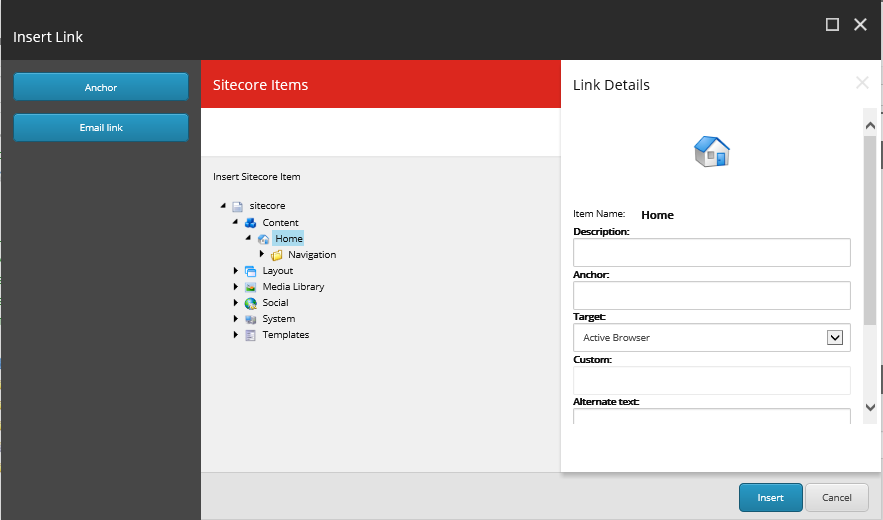This screenshot has height=520, width=883.
Task: Select the Navigation tree item
Action: 312,255
